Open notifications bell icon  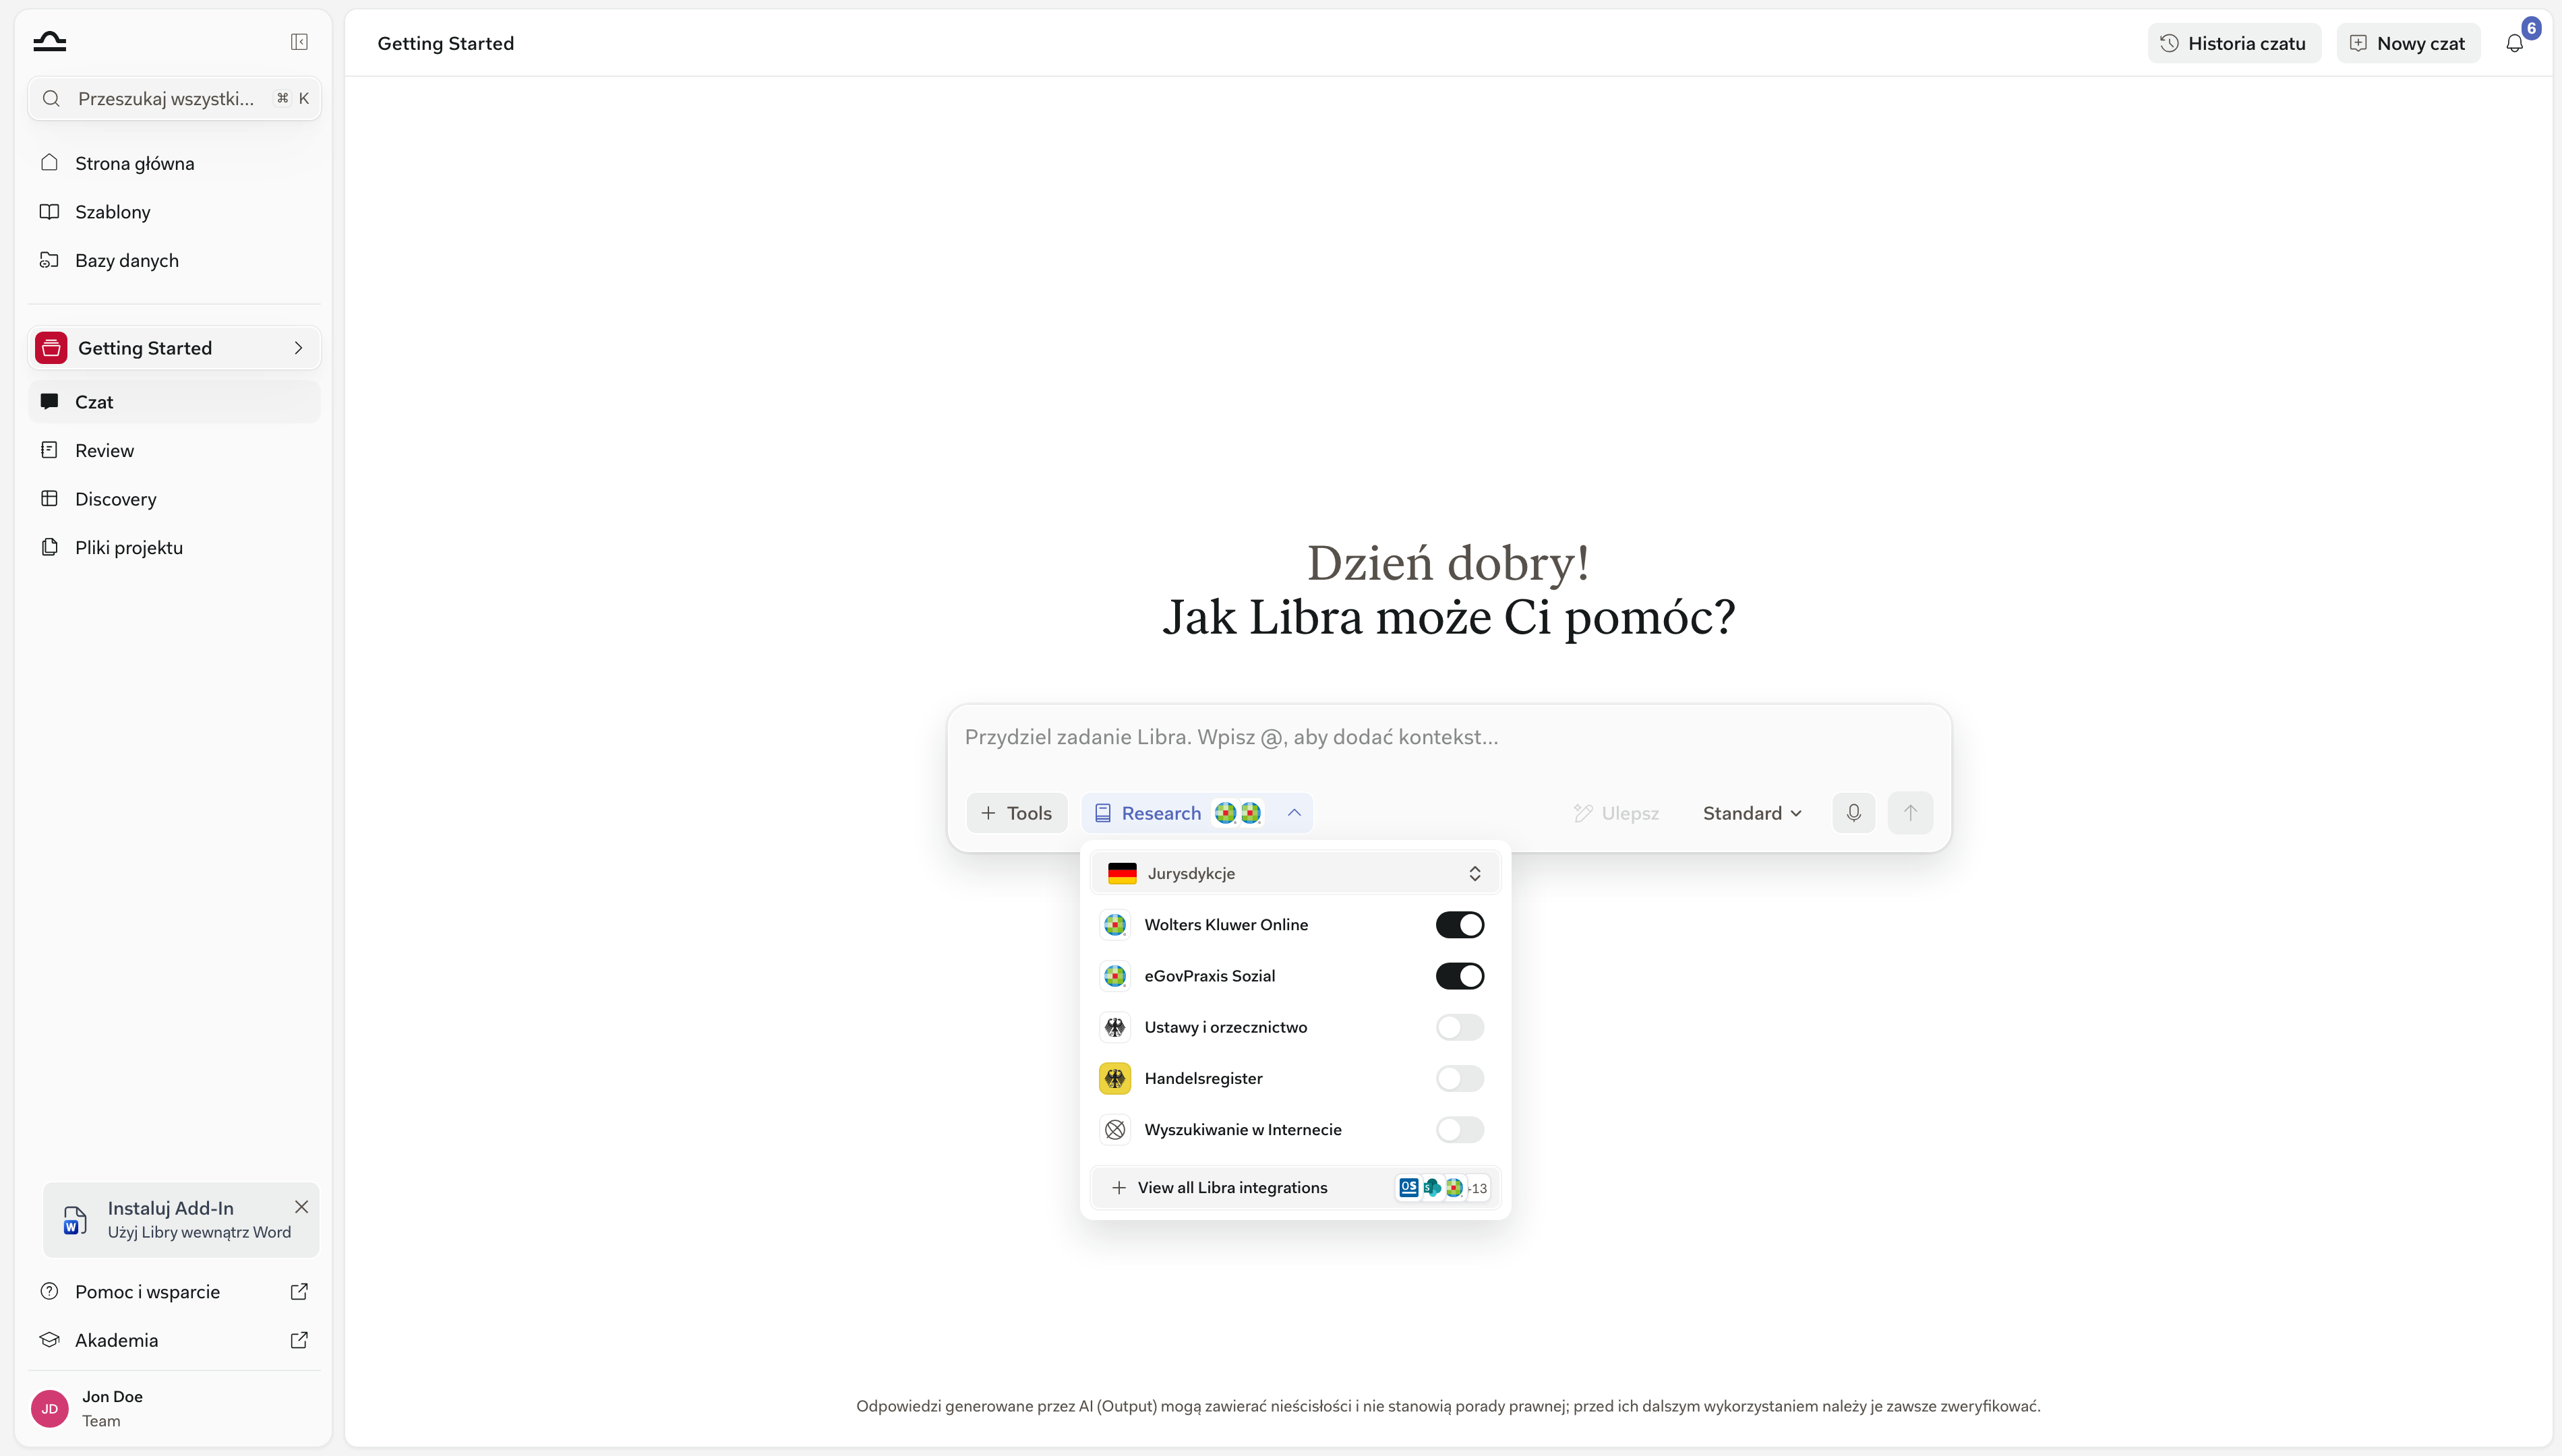[x=2514, y=43]
